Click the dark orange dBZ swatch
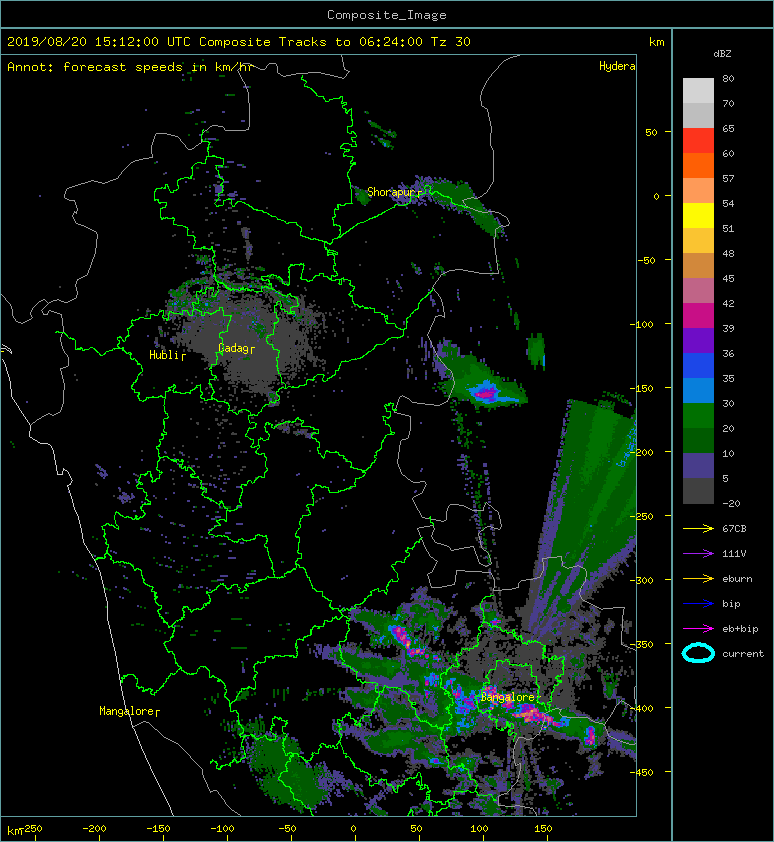The image size is (774, 842). (x=698, y=166)
